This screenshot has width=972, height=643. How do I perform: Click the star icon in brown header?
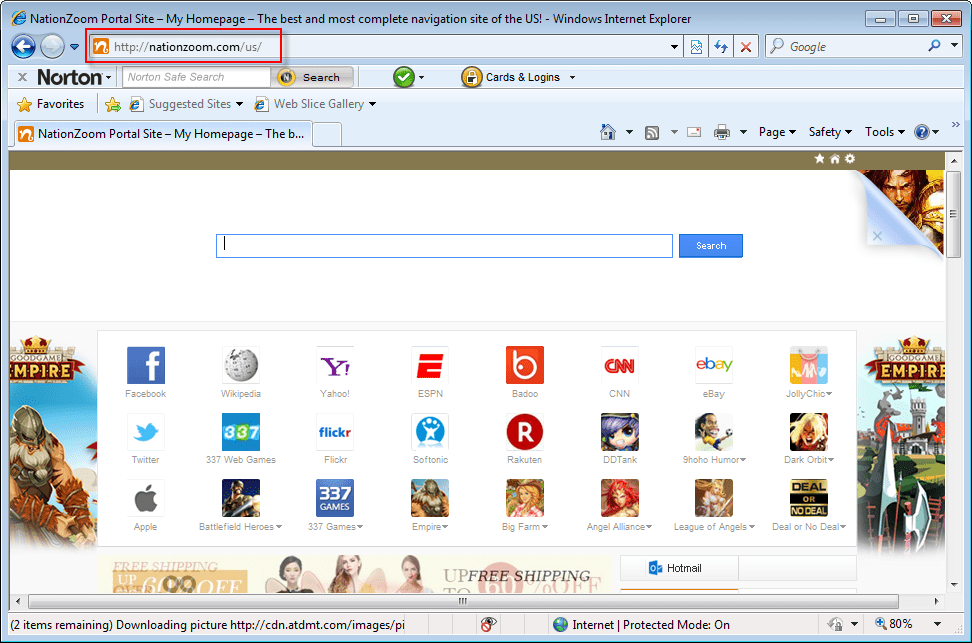[820, 159]
